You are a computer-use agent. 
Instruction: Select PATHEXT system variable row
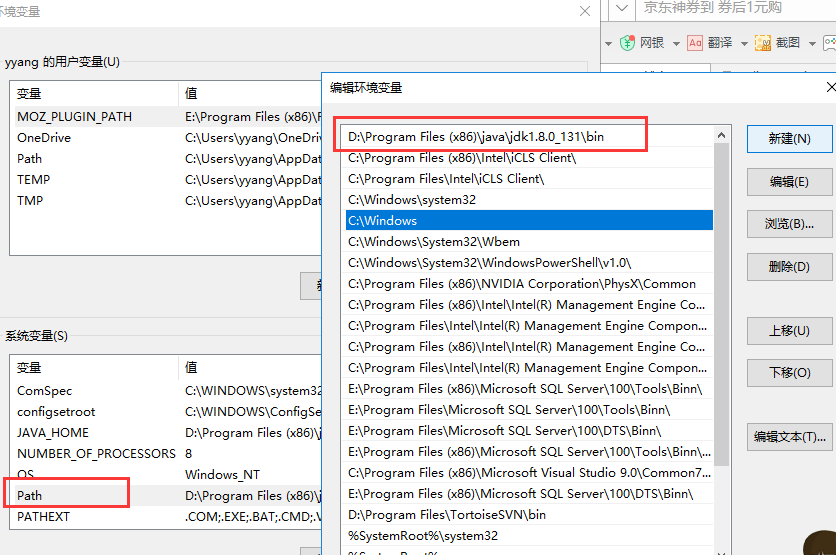167,516
